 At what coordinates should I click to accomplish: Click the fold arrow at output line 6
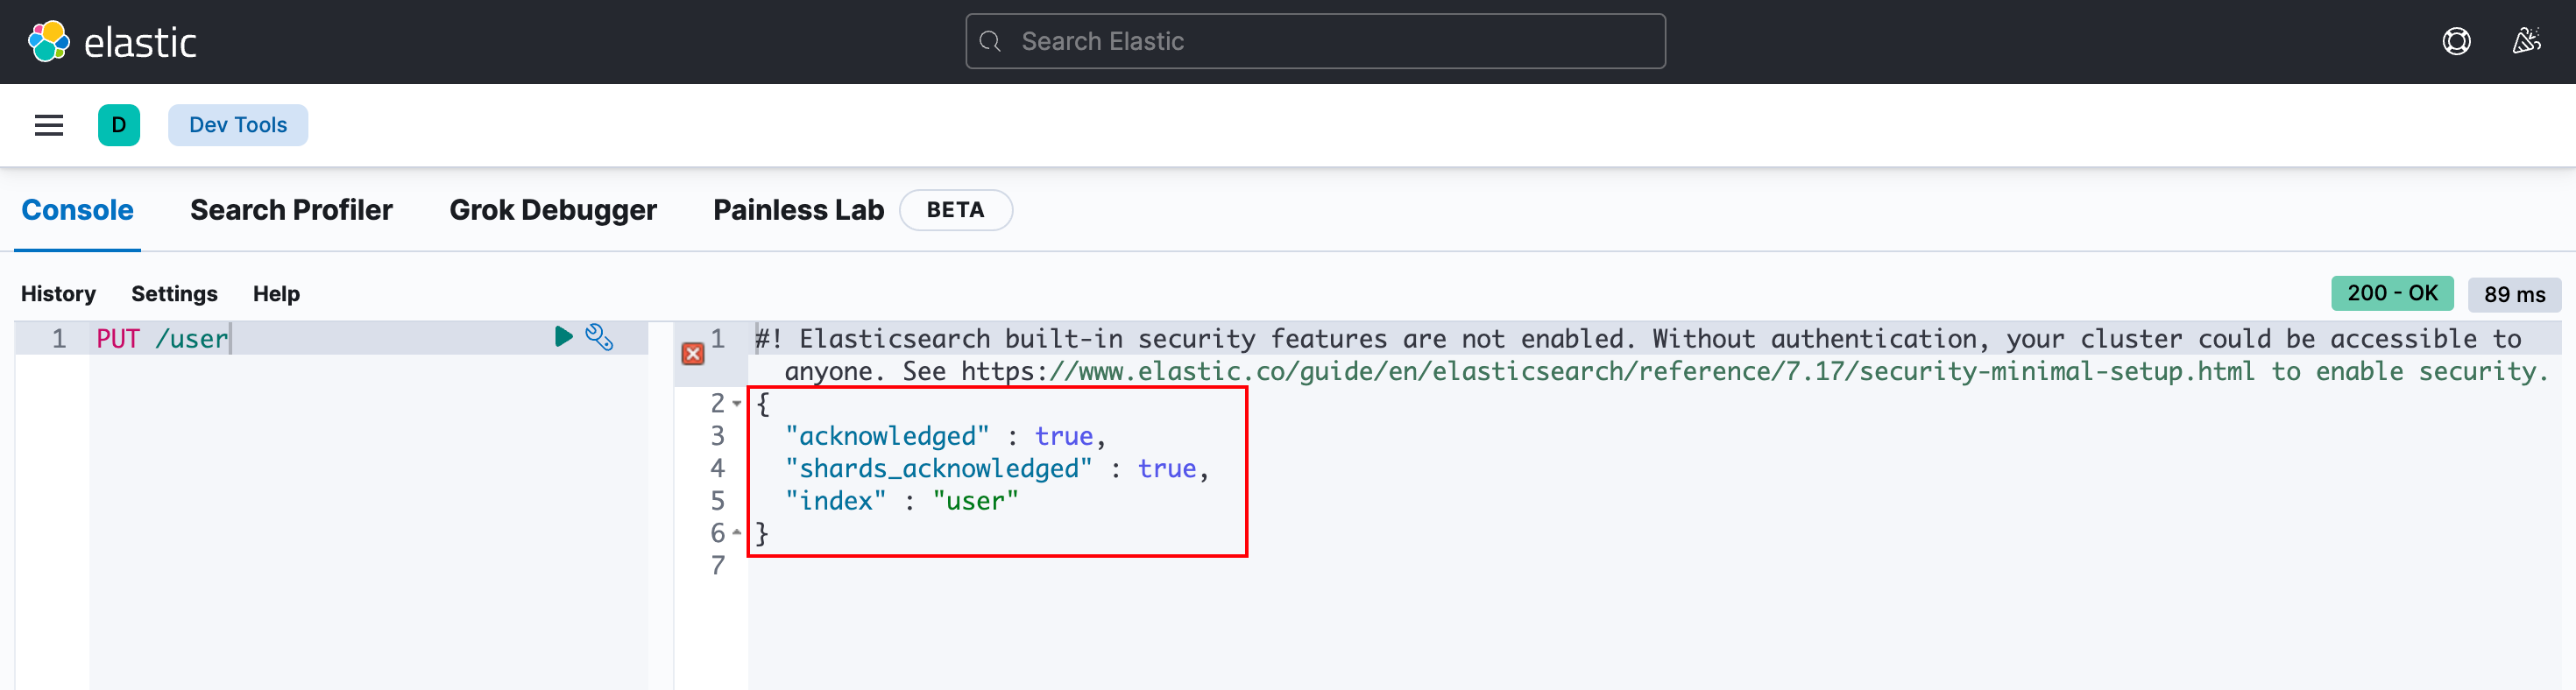[x=737, y=533]
